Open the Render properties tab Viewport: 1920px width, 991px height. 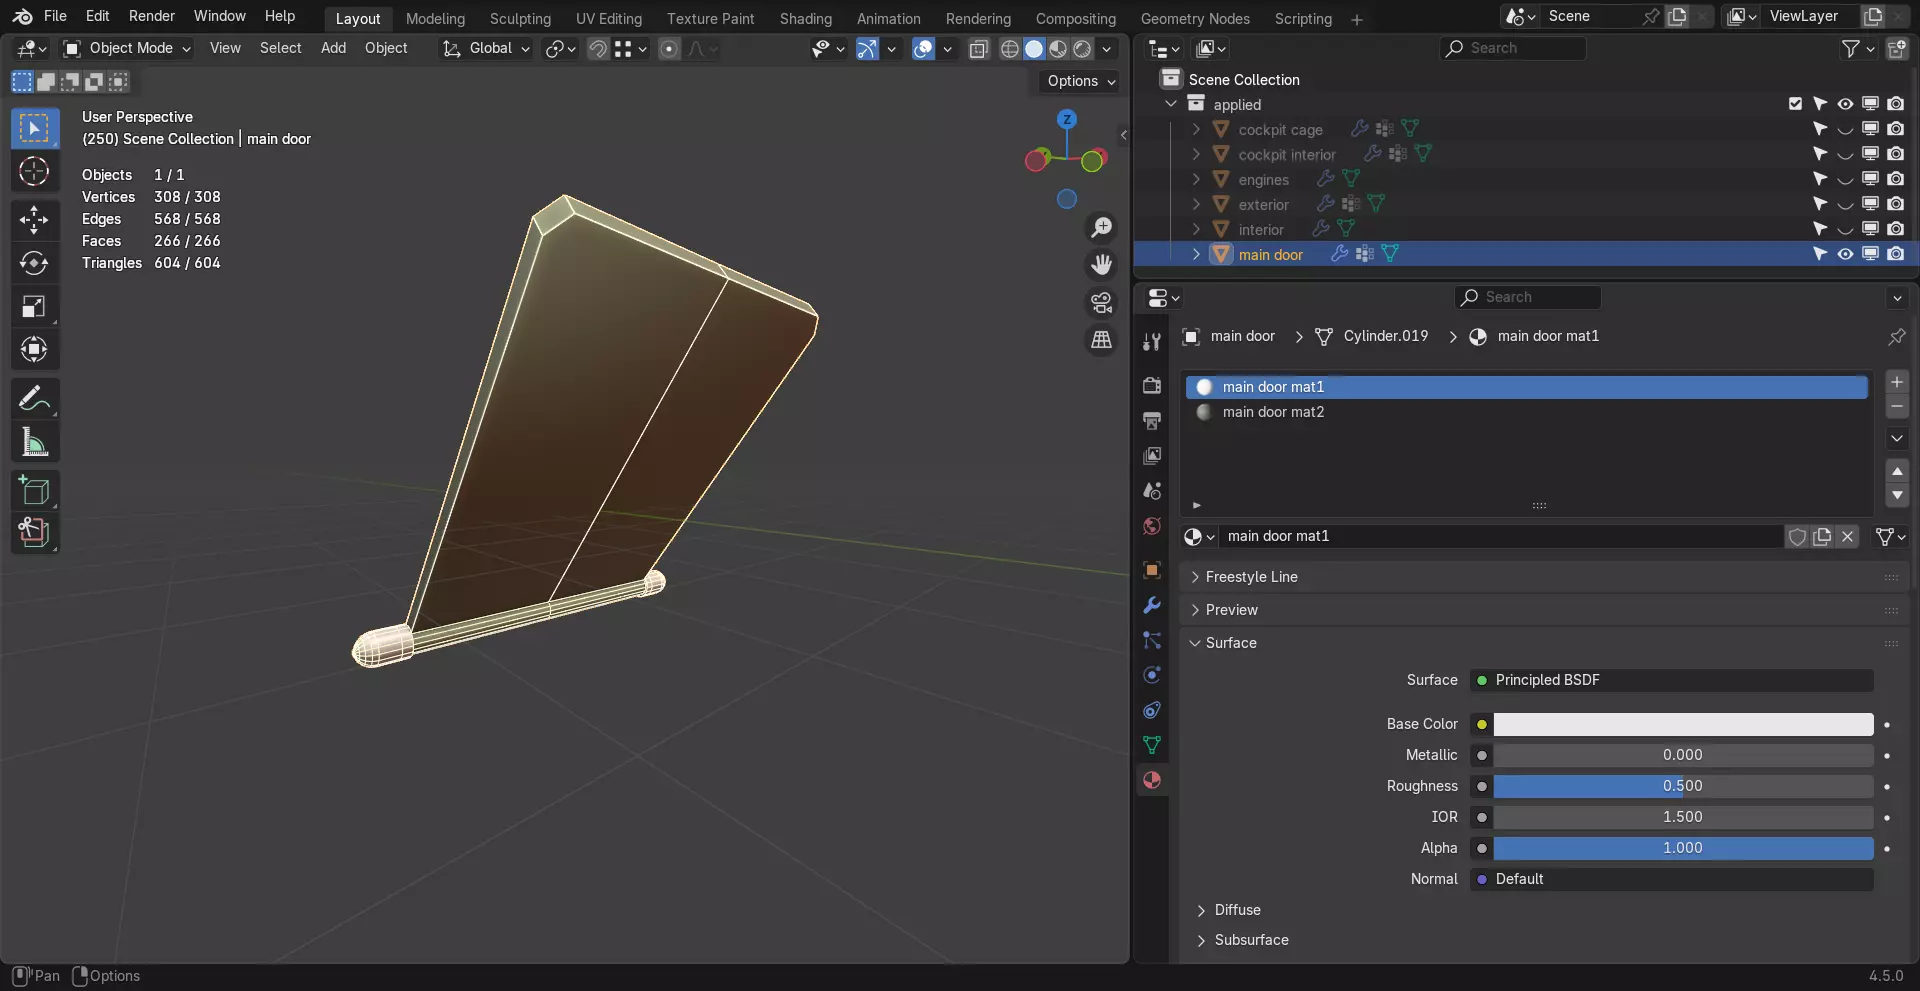click(x=1152, y=385)
